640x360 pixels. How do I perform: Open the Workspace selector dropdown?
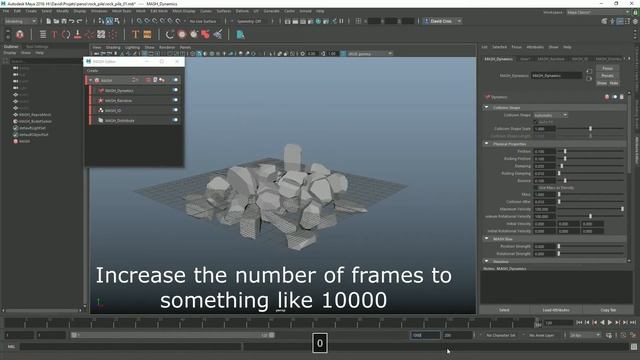point(598,12)
